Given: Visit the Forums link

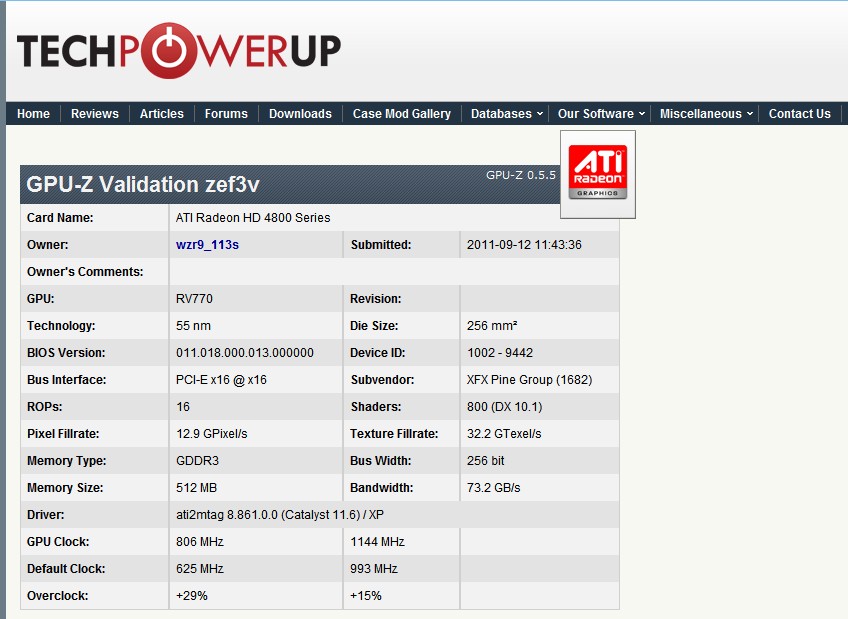Looking at the screenshot, I should (x=226, y=114).
